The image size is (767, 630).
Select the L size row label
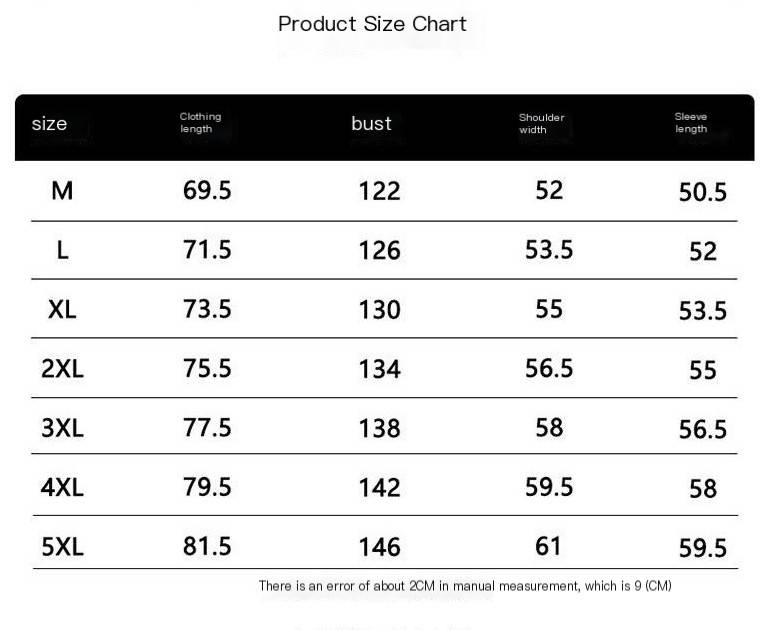pyautogui.click(x=62, y=250)
